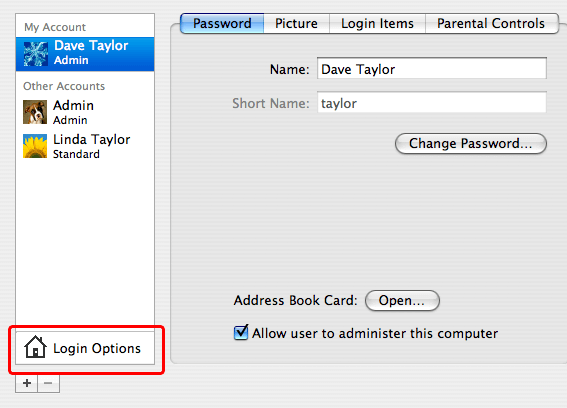Open the Address Book Card
The image size is (567, 408).
click(402, 300)
